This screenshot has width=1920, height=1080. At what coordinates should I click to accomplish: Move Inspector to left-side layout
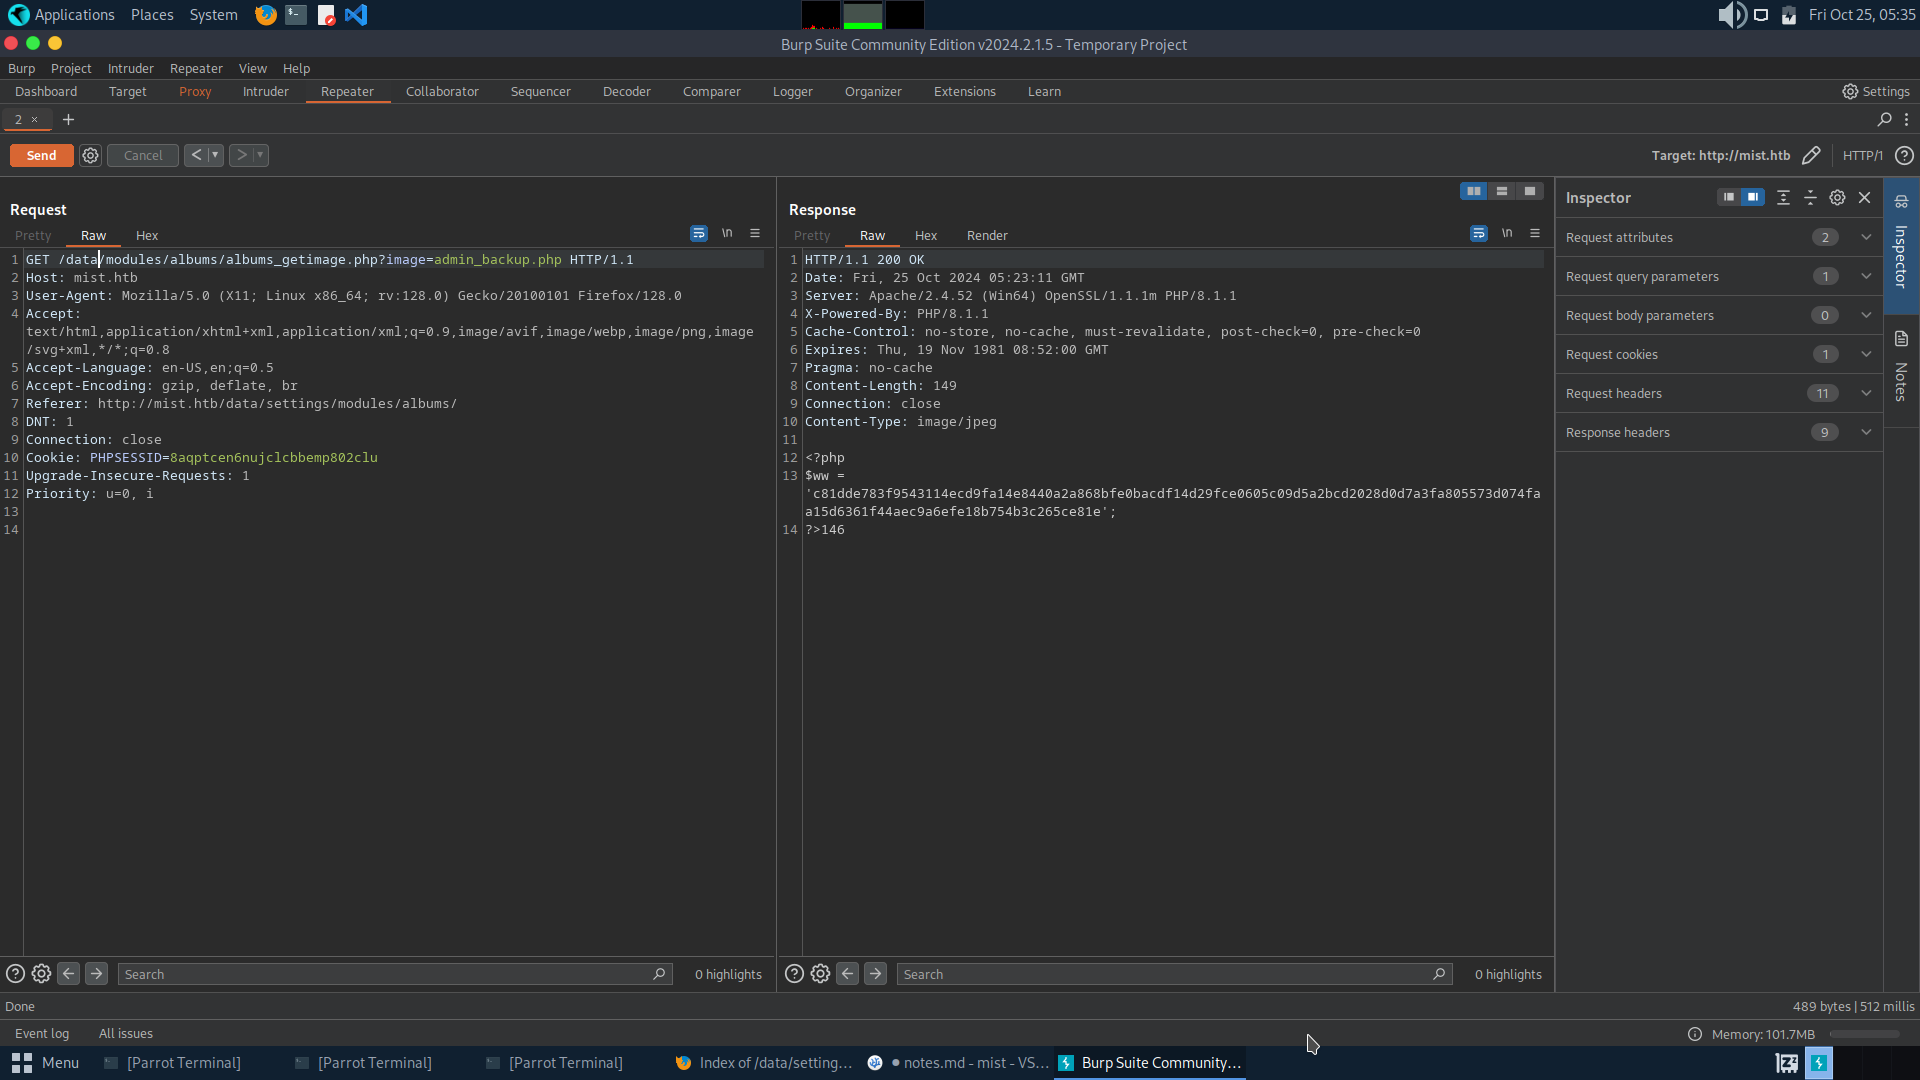pos(1728,197)
